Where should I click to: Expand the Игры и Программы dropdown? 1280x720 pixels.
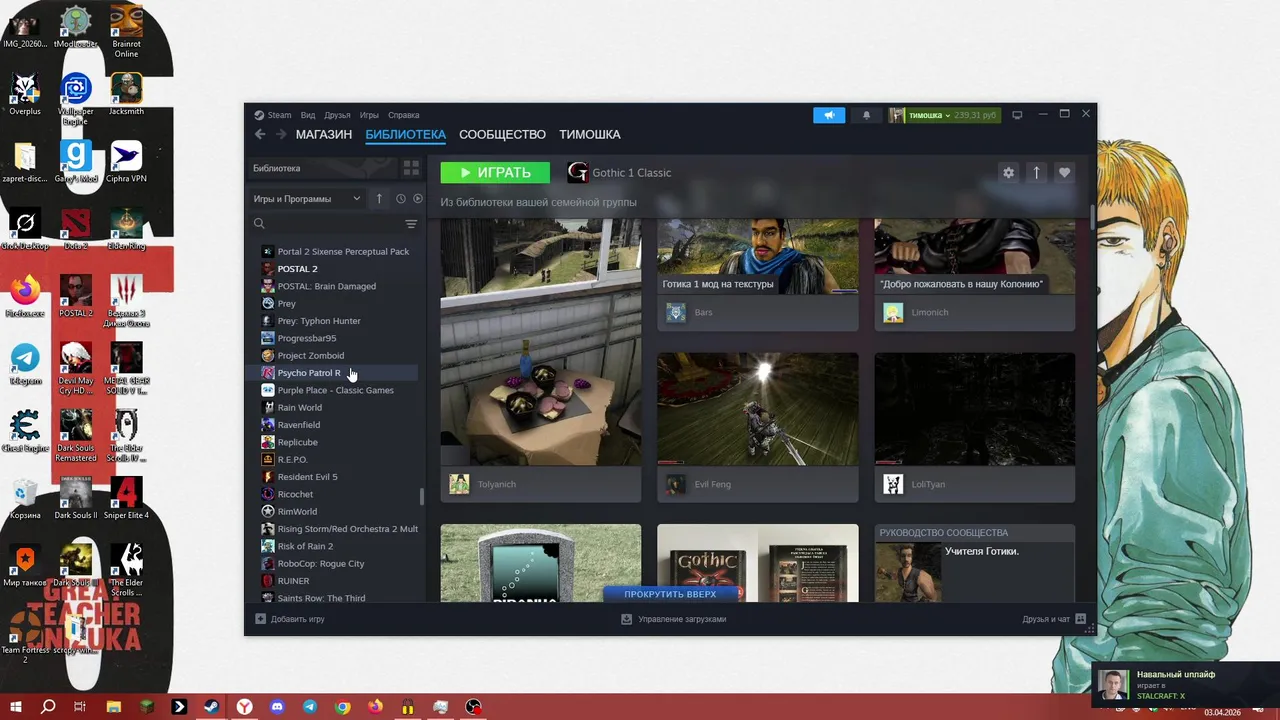point(307,199)
